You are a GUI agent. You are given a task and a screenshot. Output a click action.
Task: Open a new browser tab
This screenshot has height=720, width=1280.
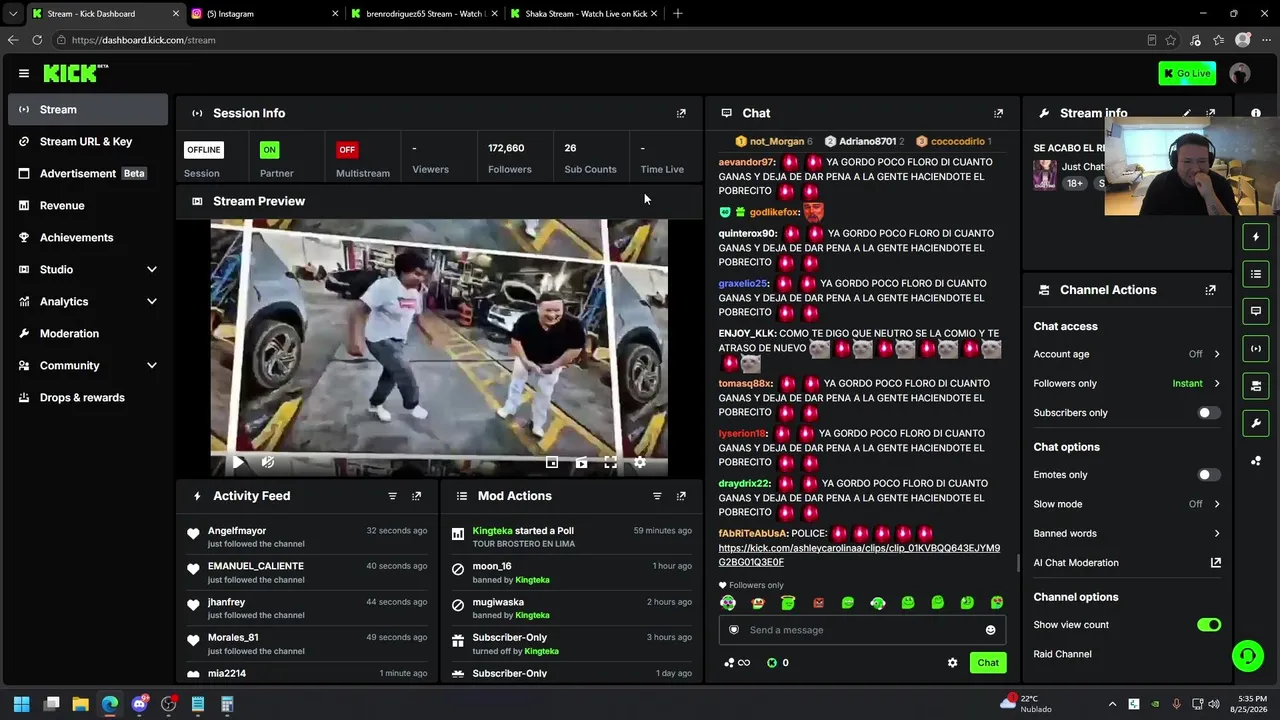[678, 14]
